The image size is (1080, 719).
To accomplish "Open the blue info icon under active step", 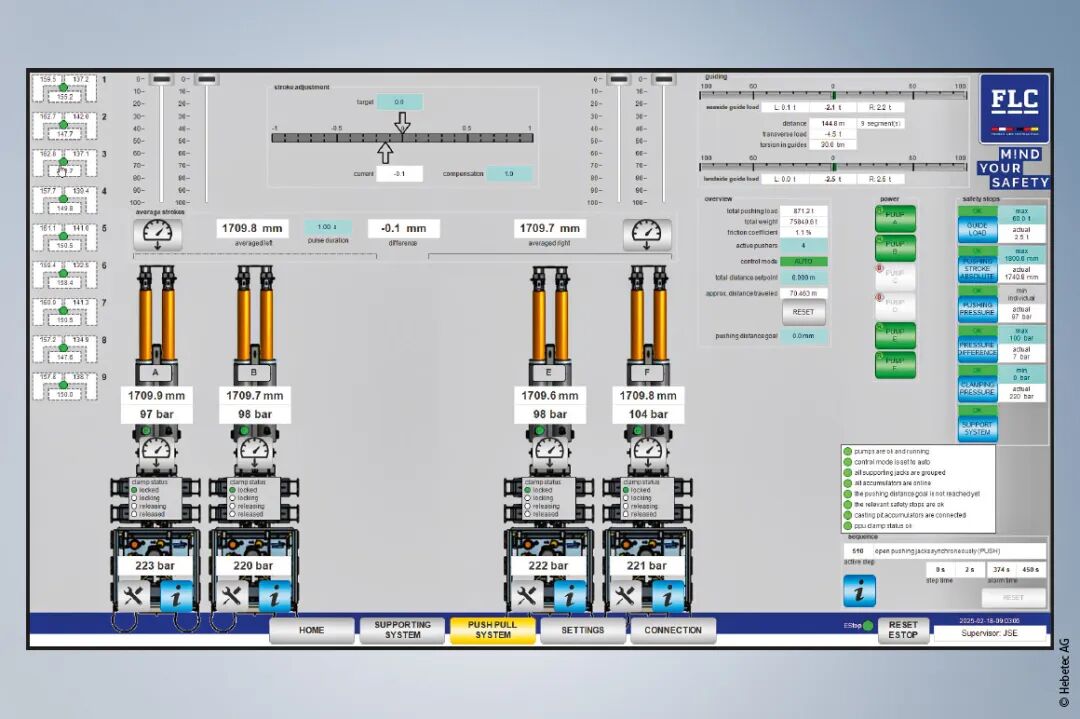I will point(859,591).
